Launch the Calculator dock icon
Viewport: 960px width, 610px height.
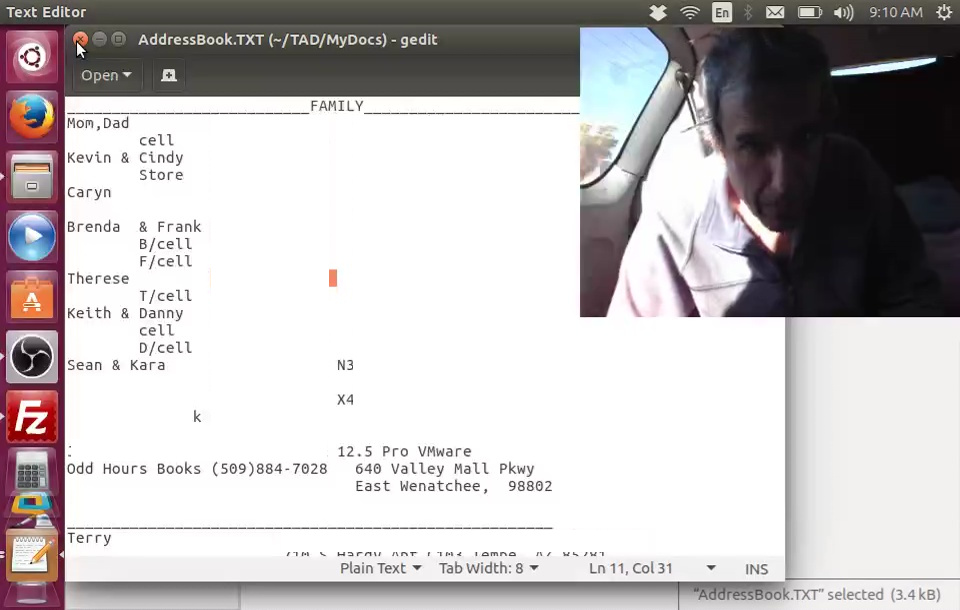pos(32,472)
